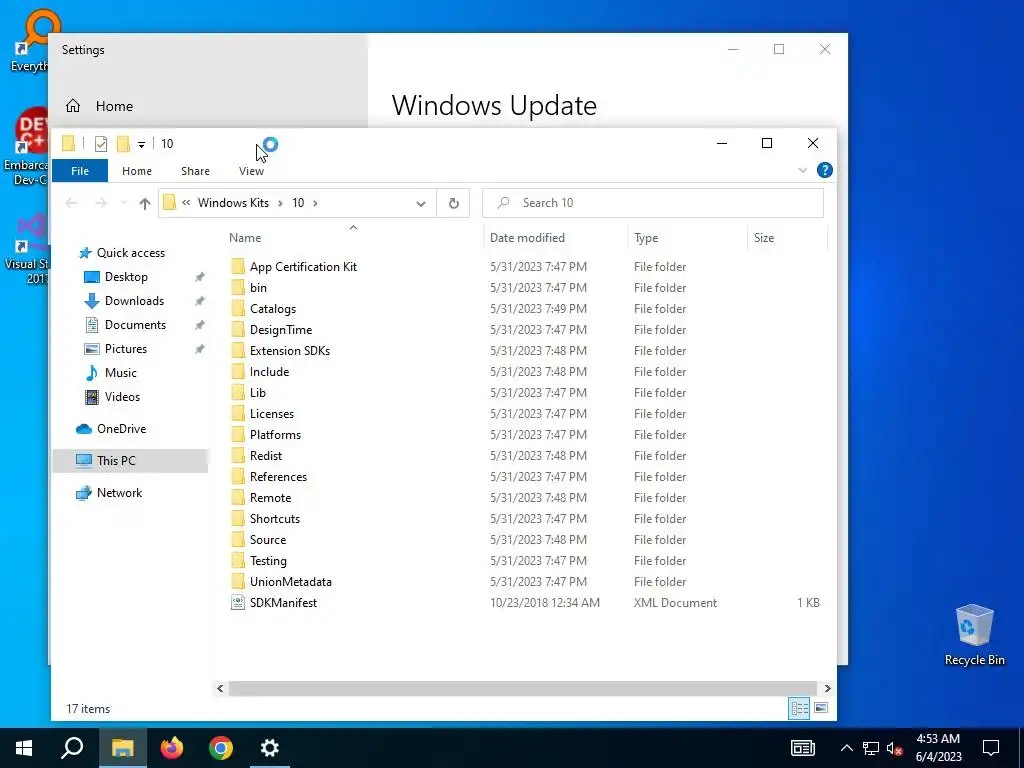This screenshot has height=768, width=1024.
Task: Select OneDrive in the navigation pane
Action: pos(121,429)
